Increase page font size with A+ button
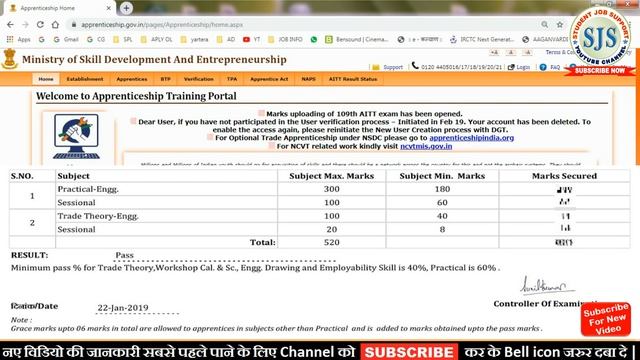 pyautogui.click(x=494, y=52)
